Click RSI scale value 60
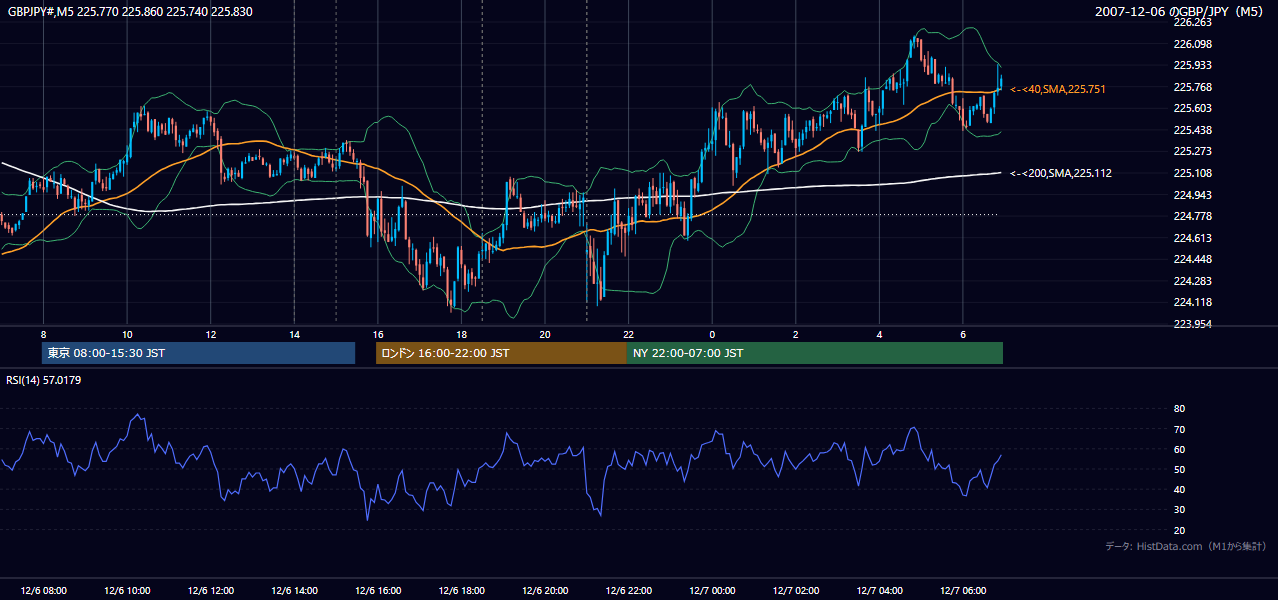This screenshot has width=1278, height=600. [1179, 449]
